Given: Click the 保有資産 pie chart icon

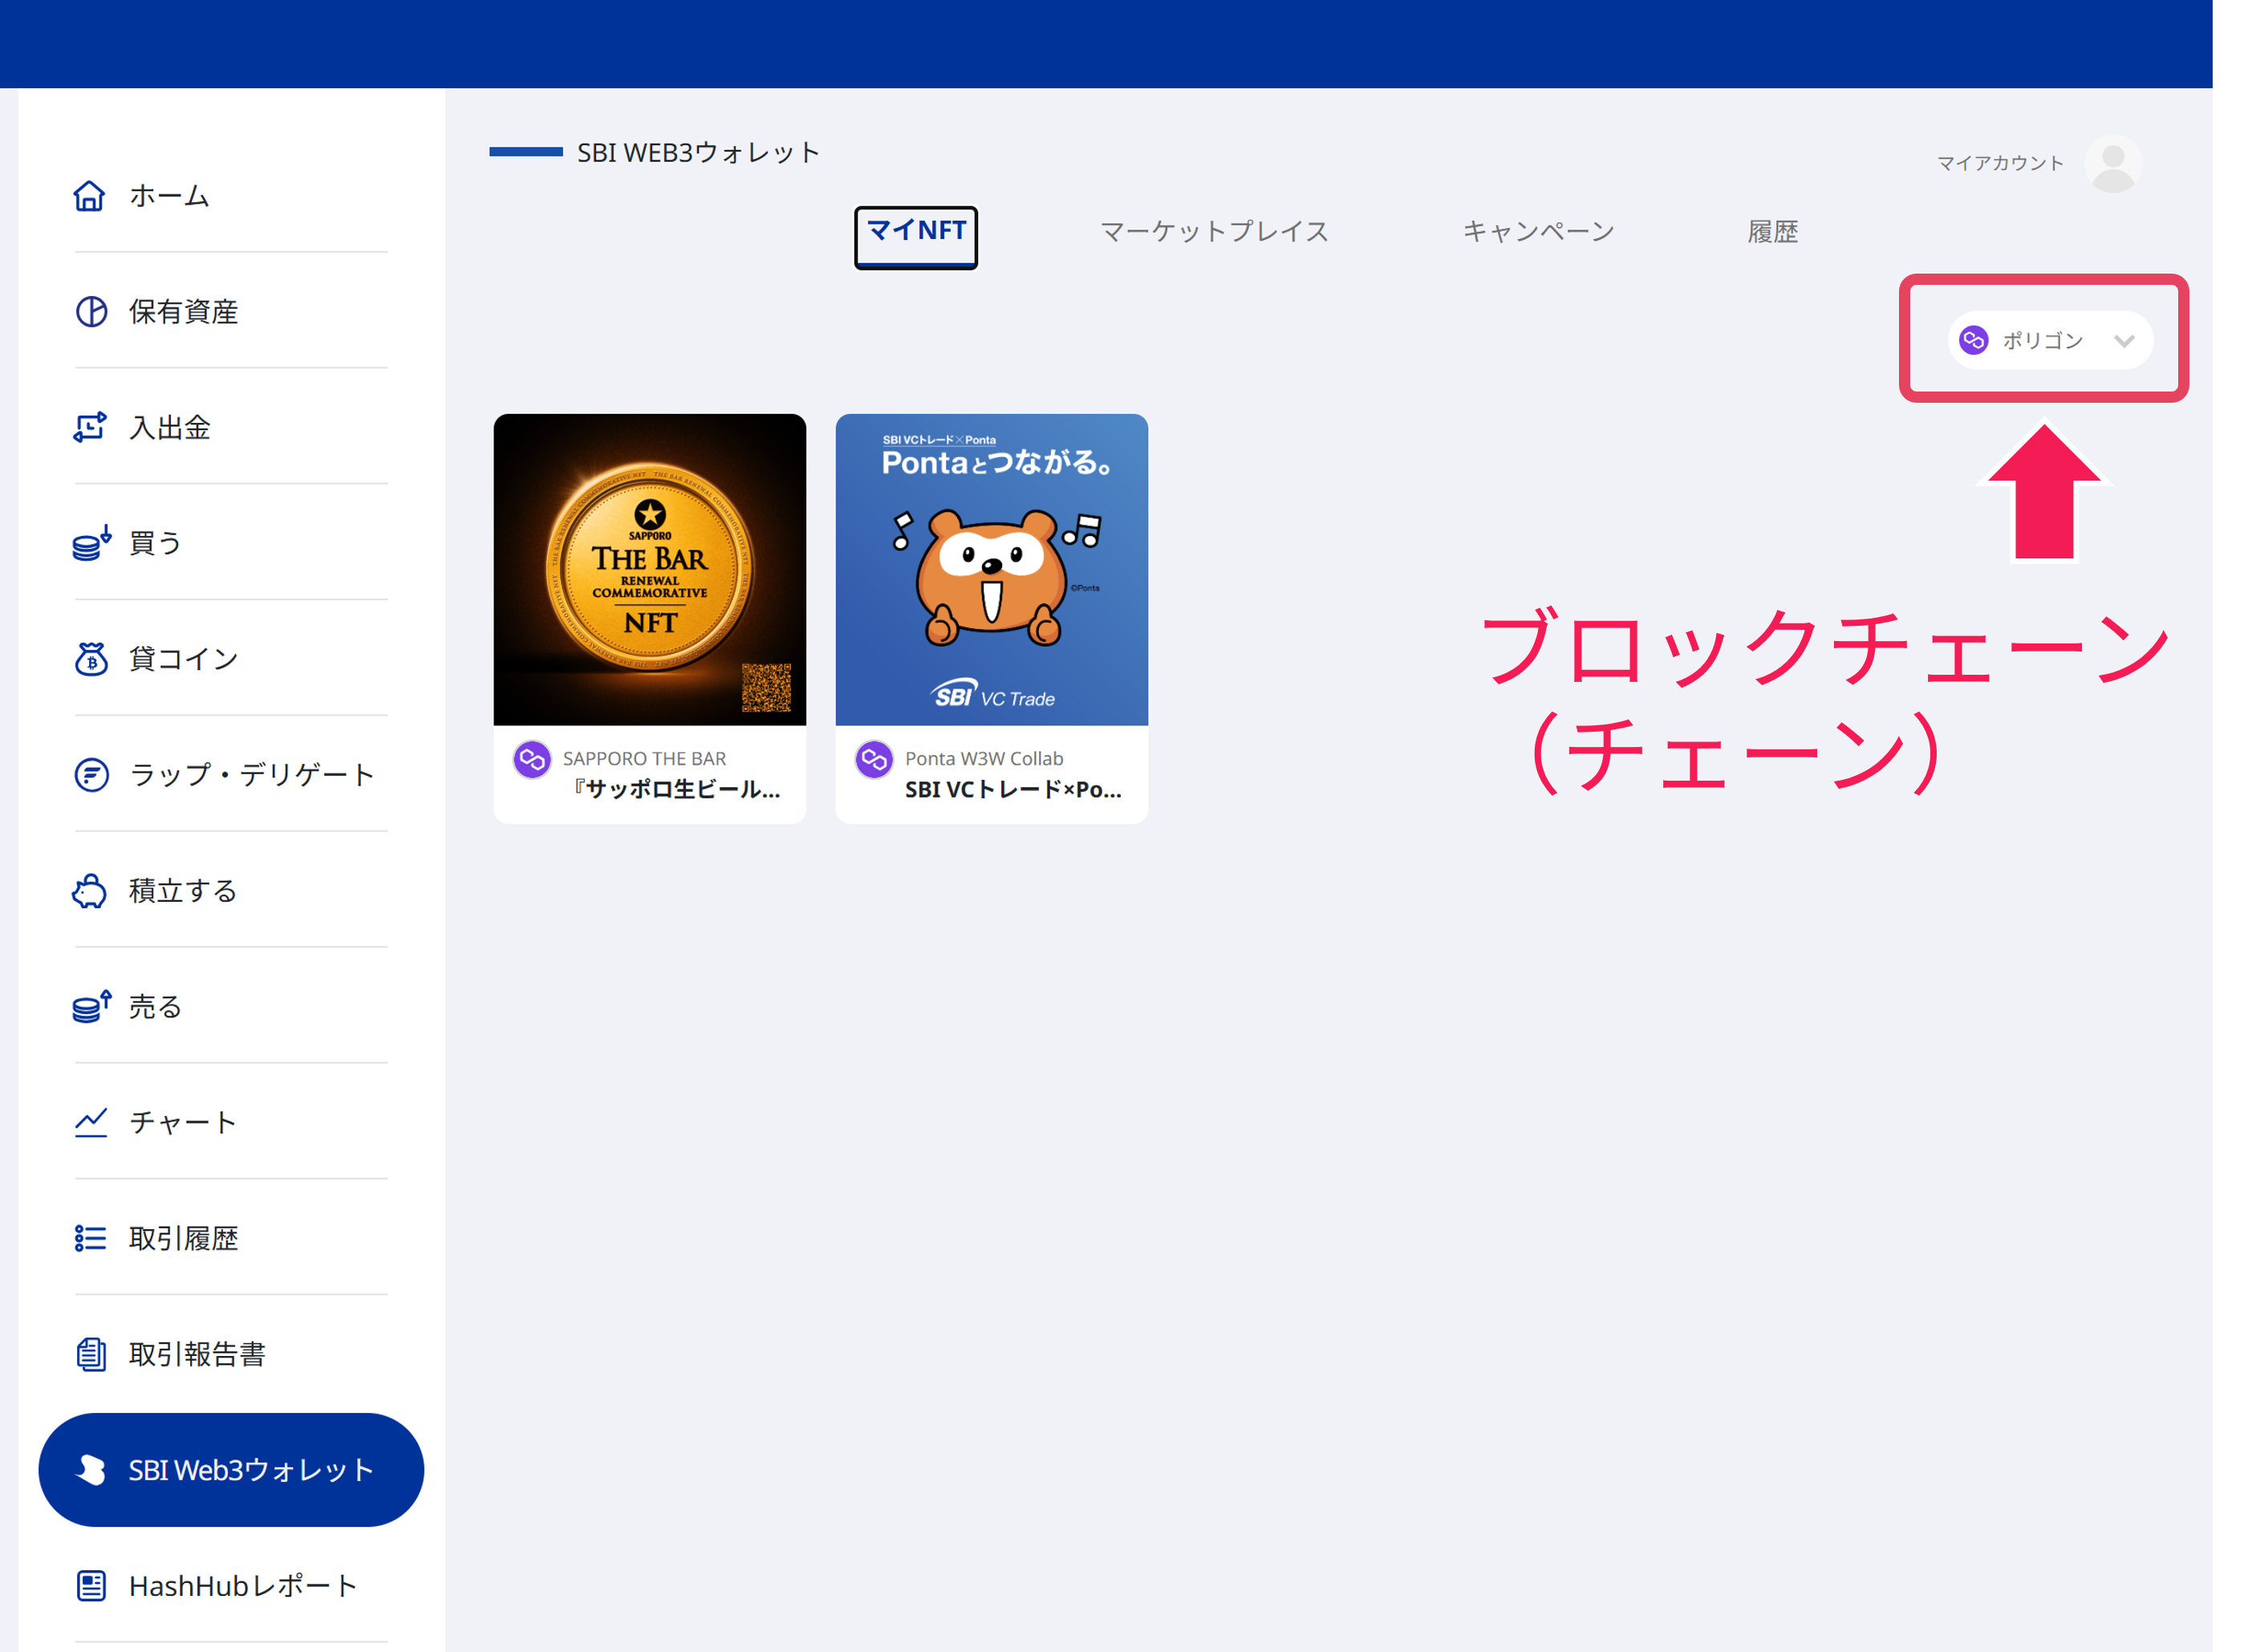Looking at the screenshot, I should tap(91, 312).
